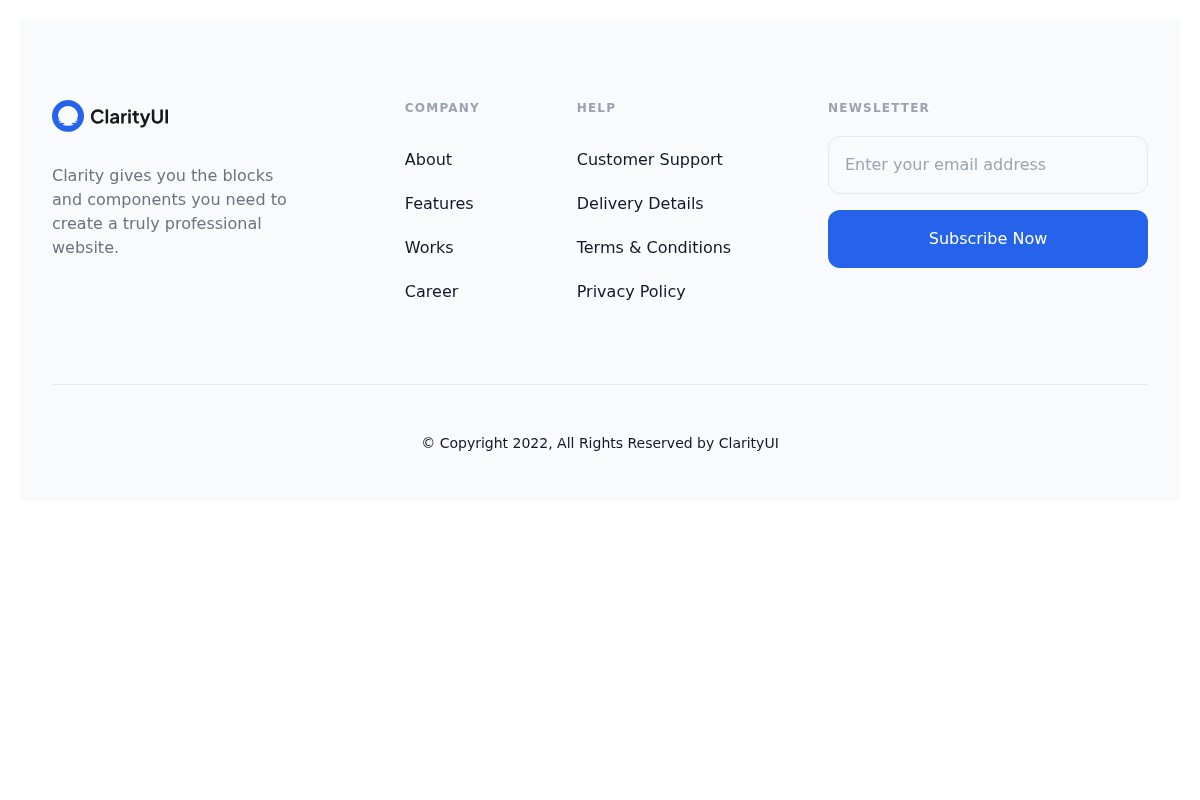Click the blue logo mark next to ClarityUI
This screenshot has height=800, width=1200.
pyautogui.click(x=68, y=116)
